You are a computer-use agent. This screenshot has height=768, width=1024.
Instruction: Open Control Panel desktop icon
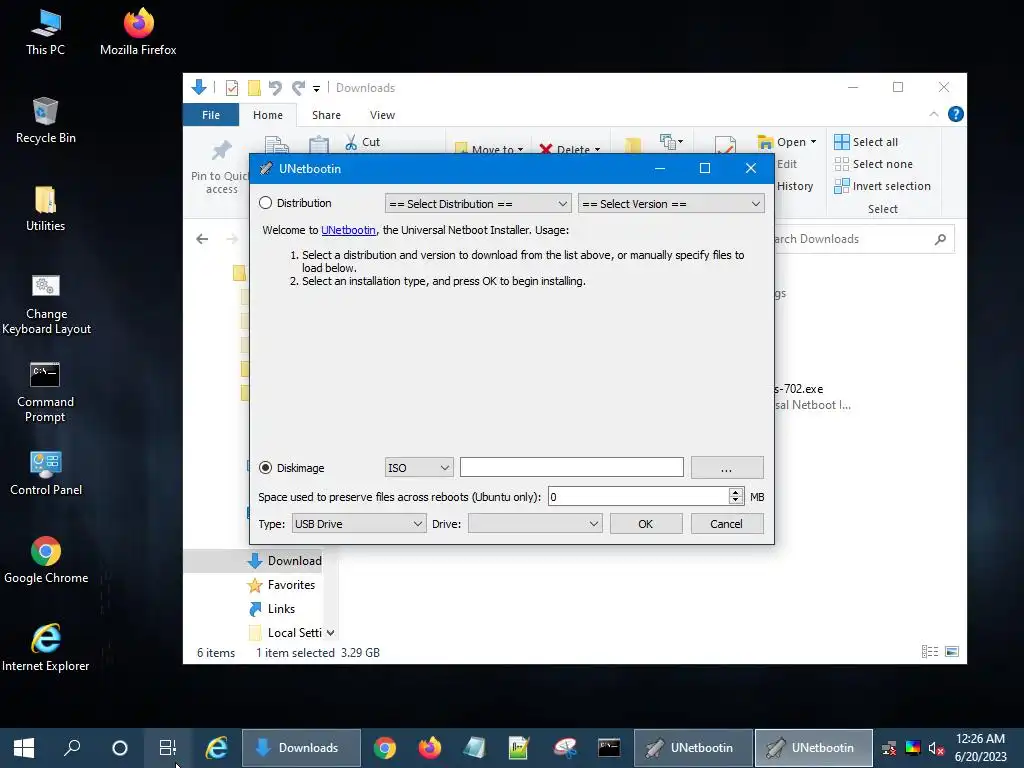click(46, 473)
